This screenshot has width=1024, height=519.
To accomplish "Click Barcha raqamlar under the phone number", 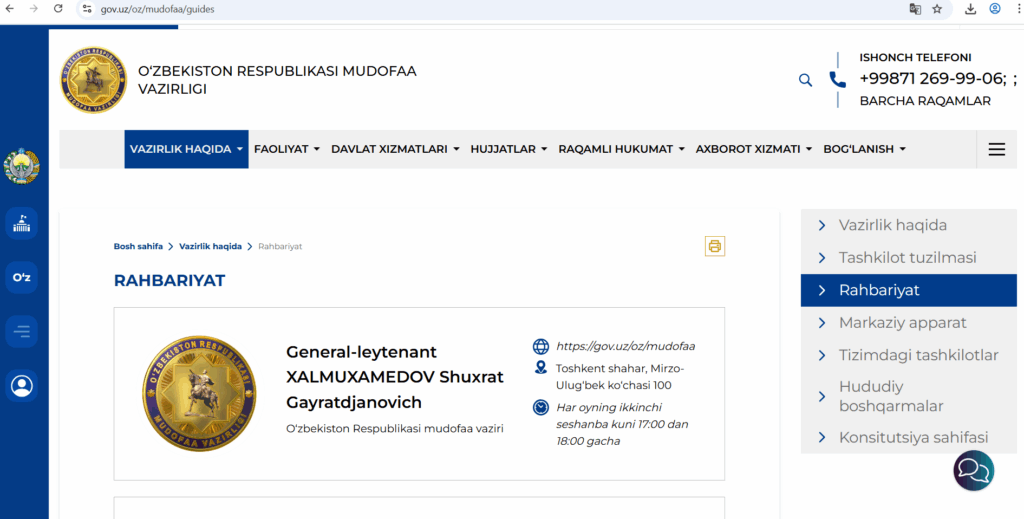I will tap(925, 101).
